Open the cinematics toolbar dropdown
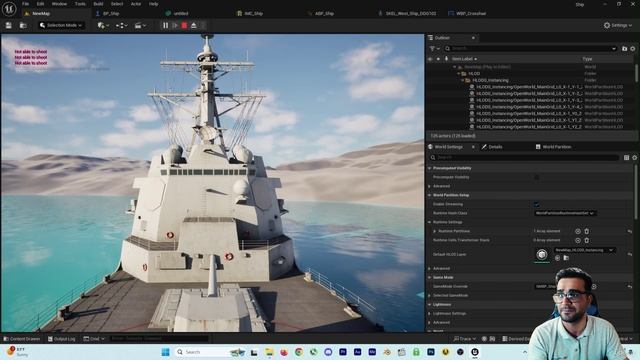 point(140,25)
